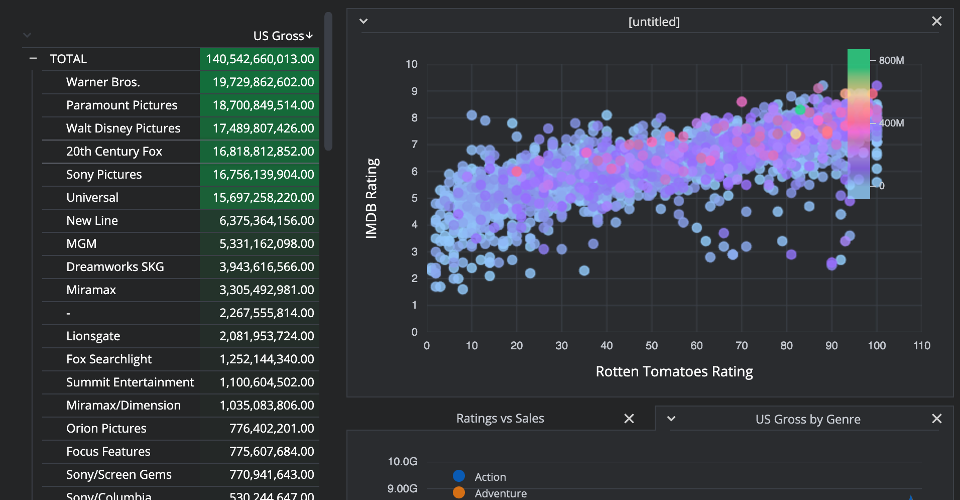This screenshot has width=960, height=500.
Task: Click the table's vertical scrollbar thumb
Action: tap(328, 81)
